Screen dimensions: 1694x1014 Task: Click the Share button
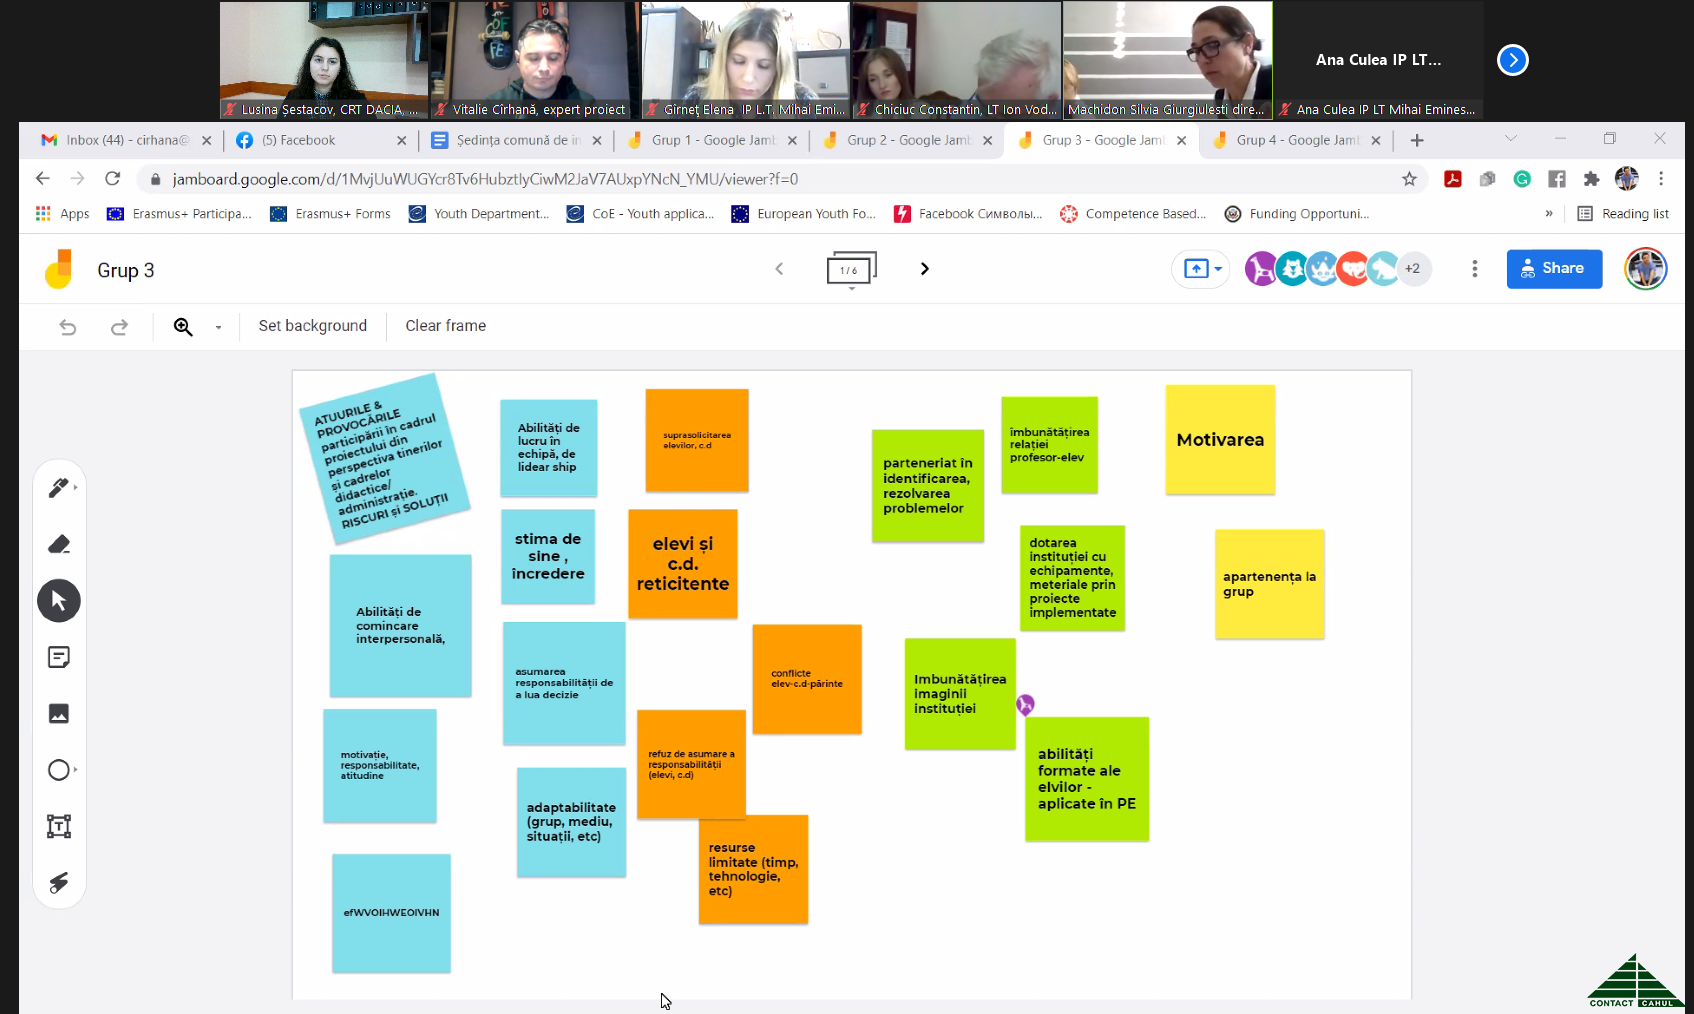tap(1553, 269)
